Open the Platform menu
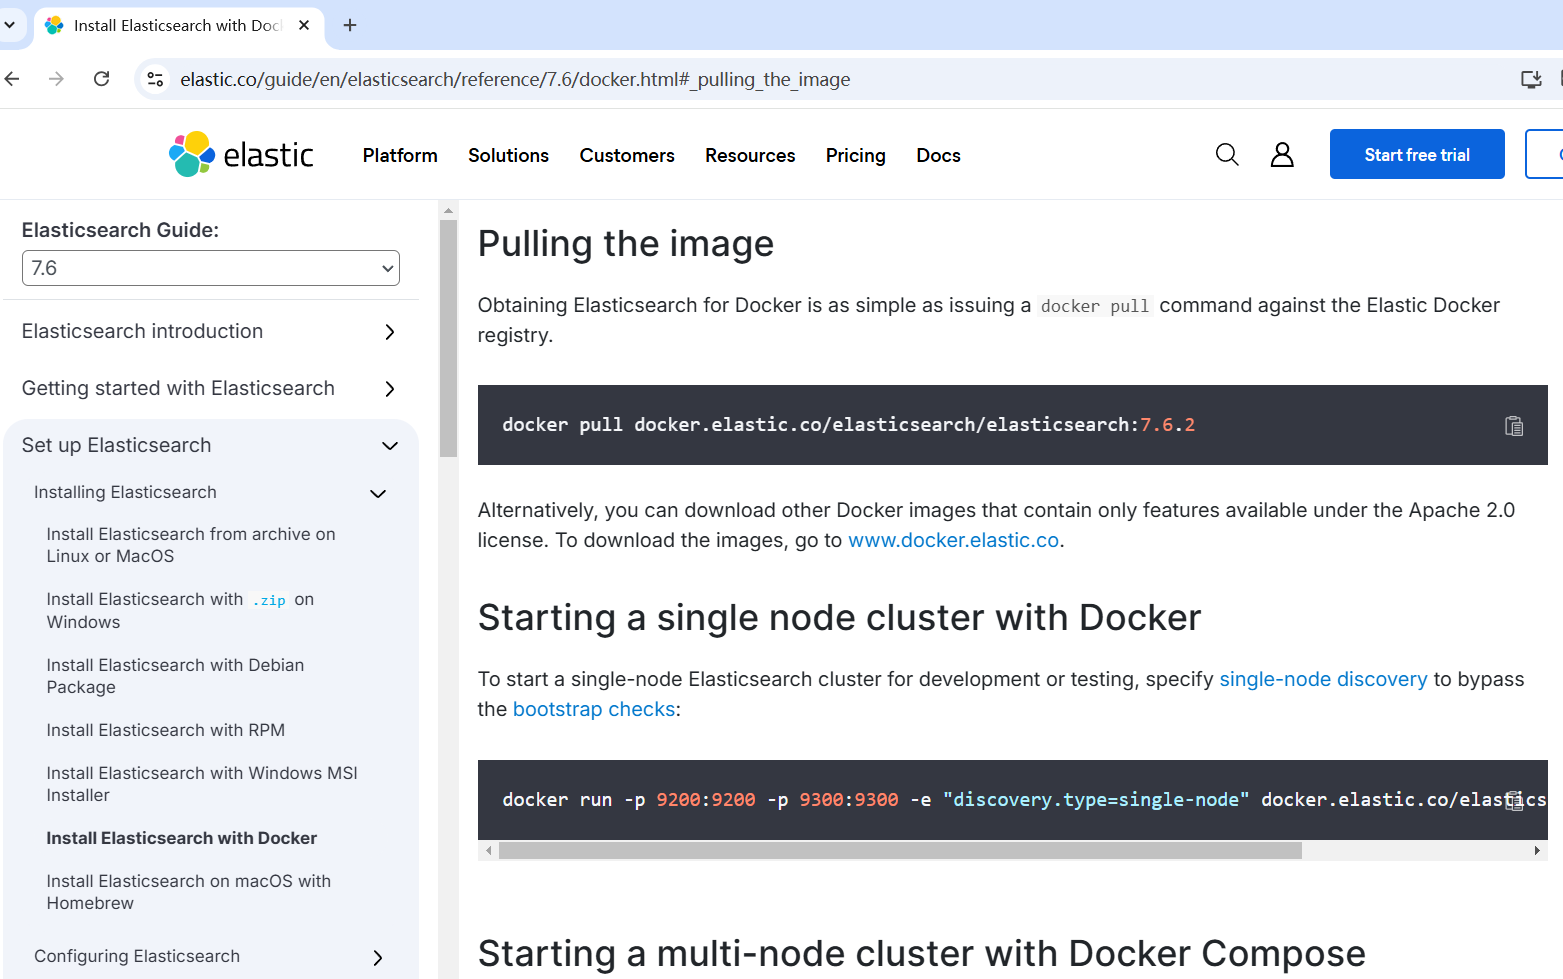This screenshot has height=979, width=1563. (x=400, y=155)
